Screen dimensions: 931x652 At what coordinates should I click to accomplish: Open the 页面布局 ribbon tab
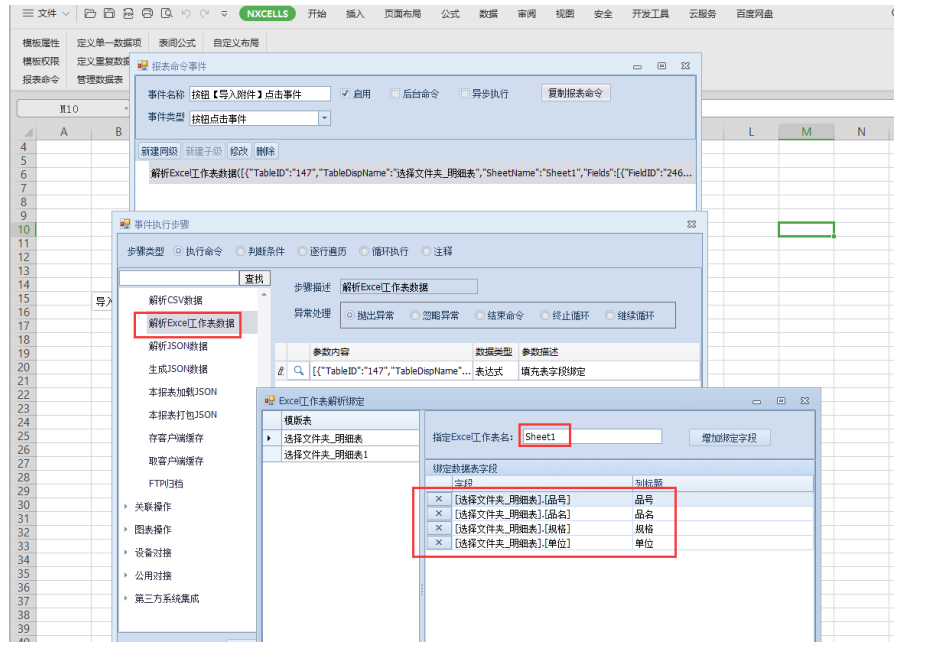tap(402, 14)
